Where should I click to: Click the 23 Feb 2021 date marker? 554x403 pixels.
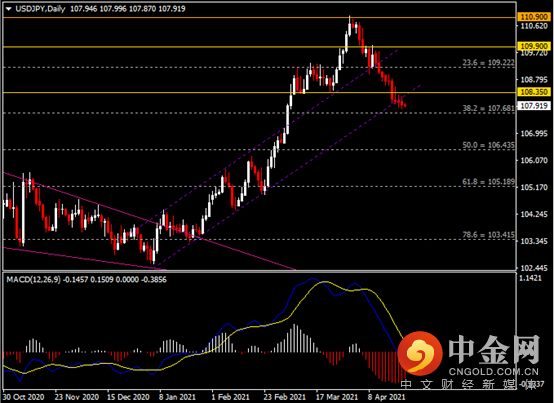pyautogui.click(x=284, y=397)
